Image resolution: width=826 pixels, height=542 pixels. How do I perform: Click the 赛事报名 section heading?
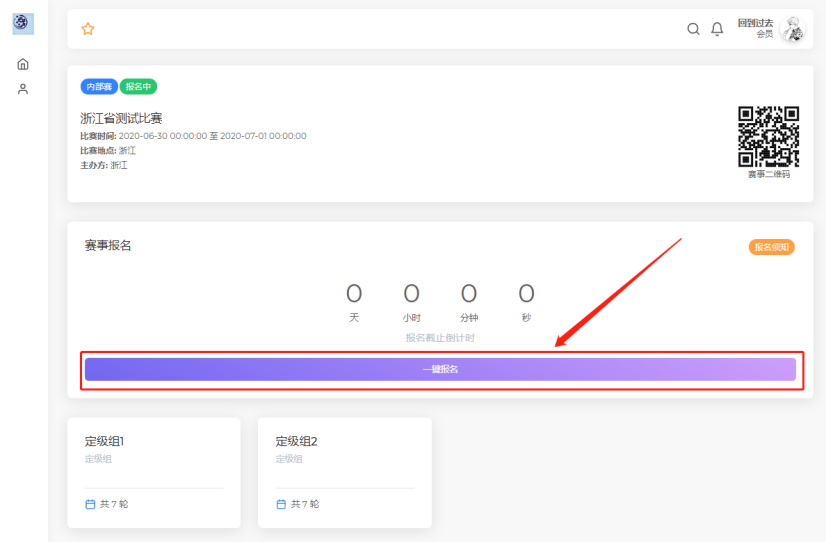pos(108,245)
